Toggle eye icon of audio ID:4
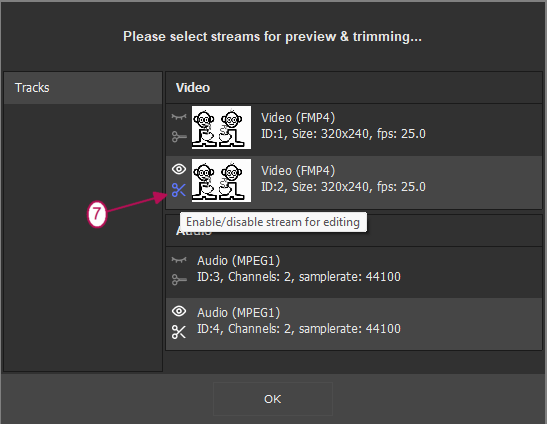Viewport: 547px width, 424px height. [179, 311]
